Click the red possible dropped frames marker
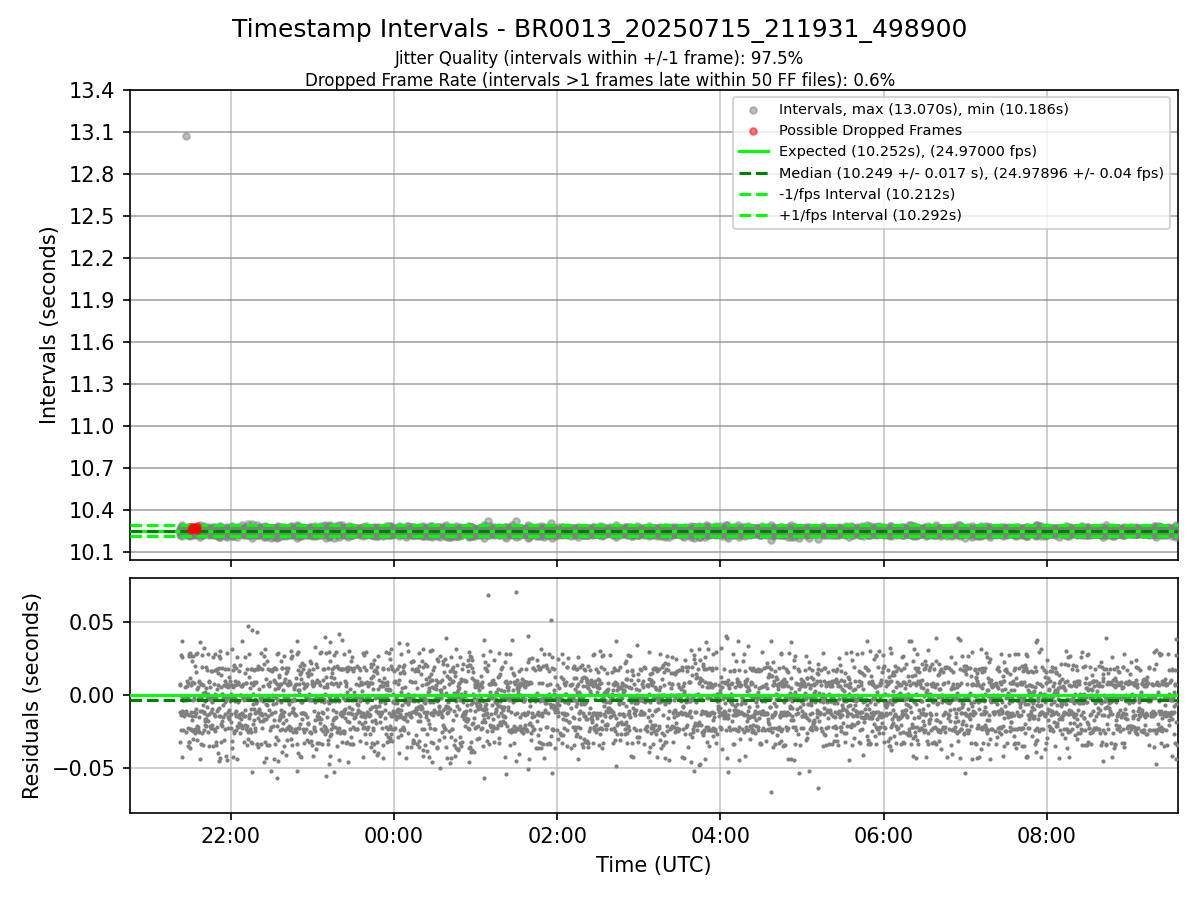 point(194,528)
